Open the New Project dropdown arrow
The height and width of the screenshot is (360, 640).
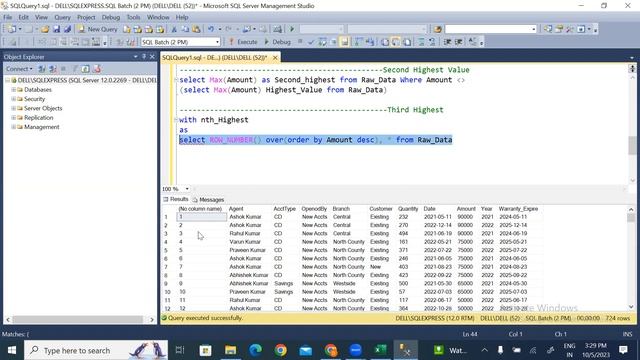point(20,29)
